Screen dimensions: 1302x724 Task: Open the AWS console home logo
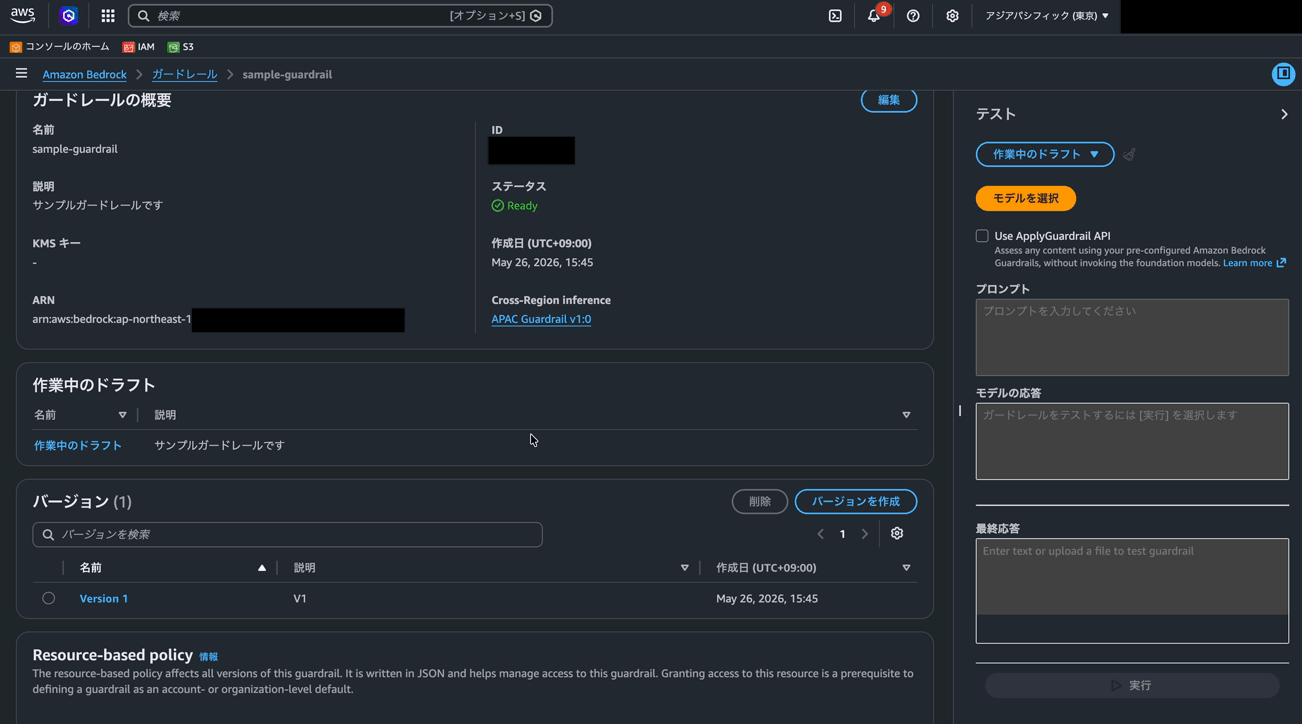tap(22, 15)
